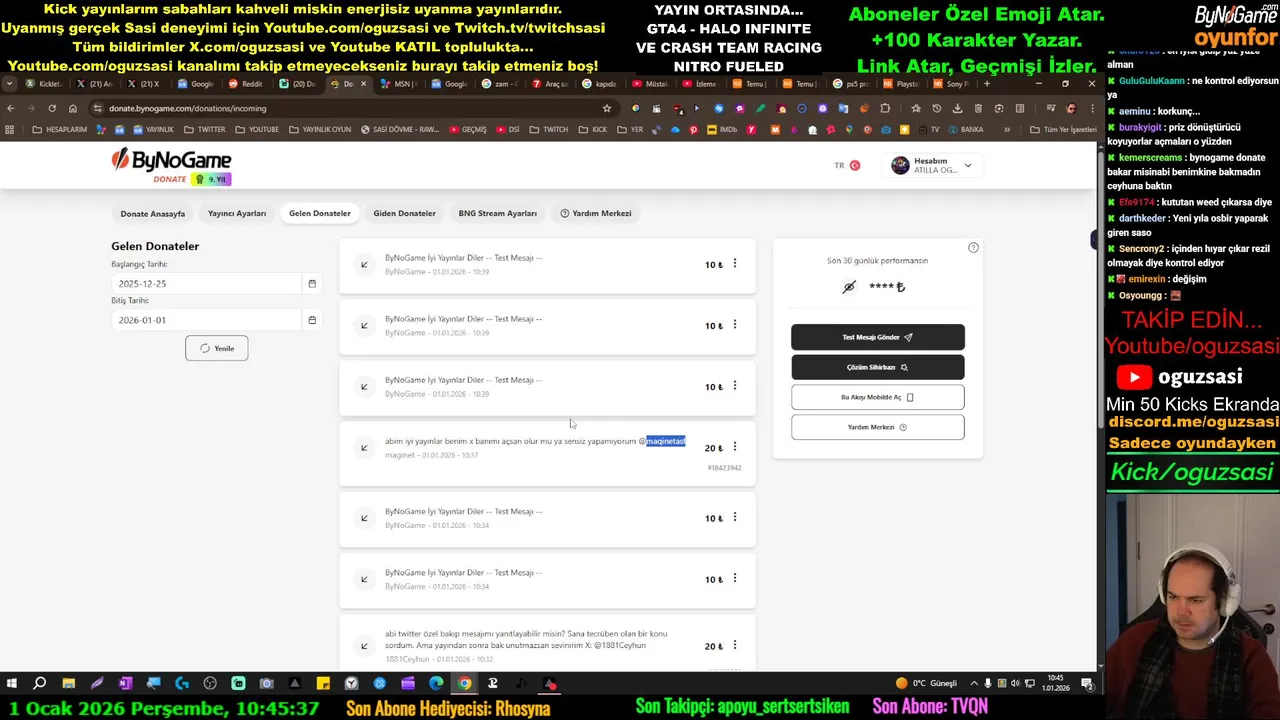Open notification center in system tray
The height and width of the screenshot is (720, 1280).
(x=1087, y=684)
